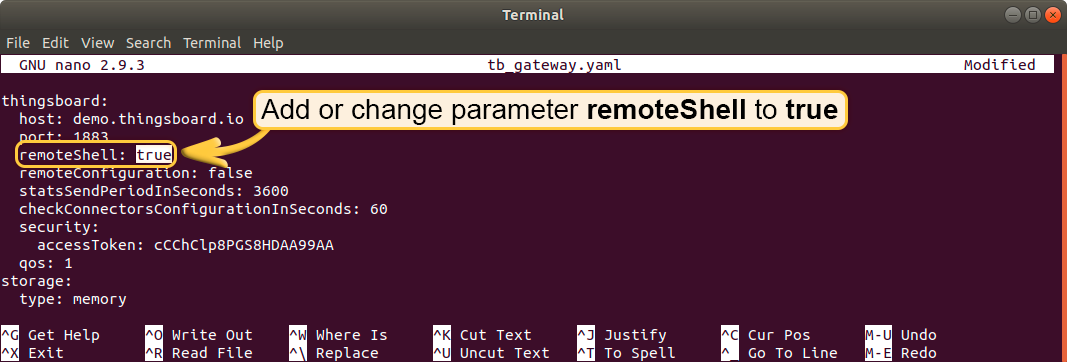Open the Edit menu

coord(55,43)
